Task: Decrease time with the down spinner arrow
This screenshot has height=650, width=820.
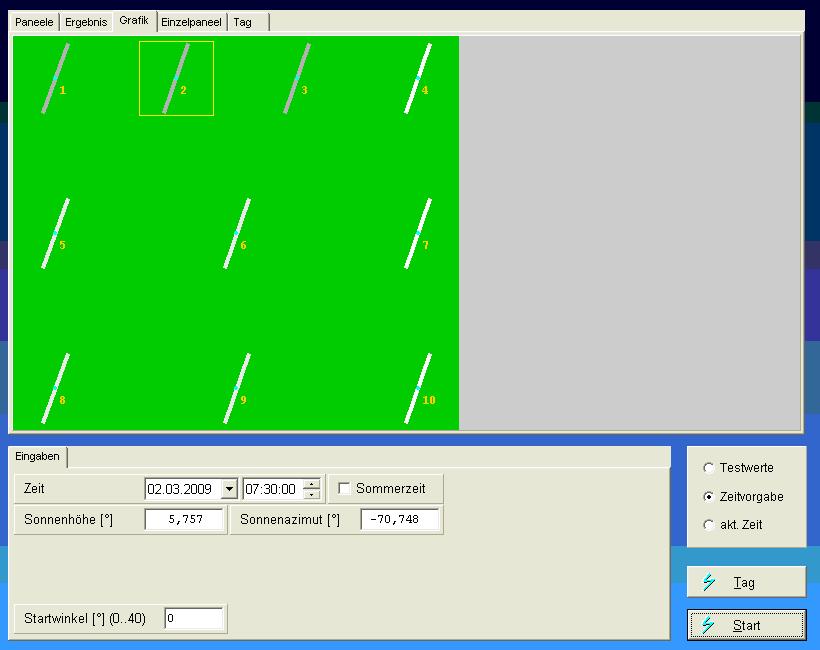Action: point(312,494)
